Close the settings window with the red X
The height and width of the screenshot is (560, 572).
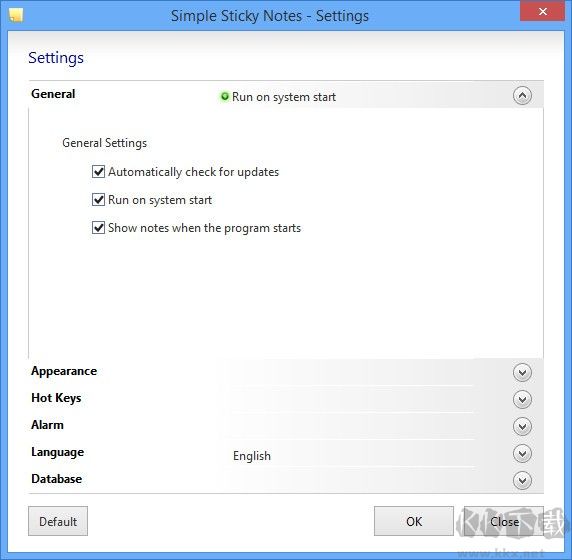pyautogui.click(x=542, y=12)
